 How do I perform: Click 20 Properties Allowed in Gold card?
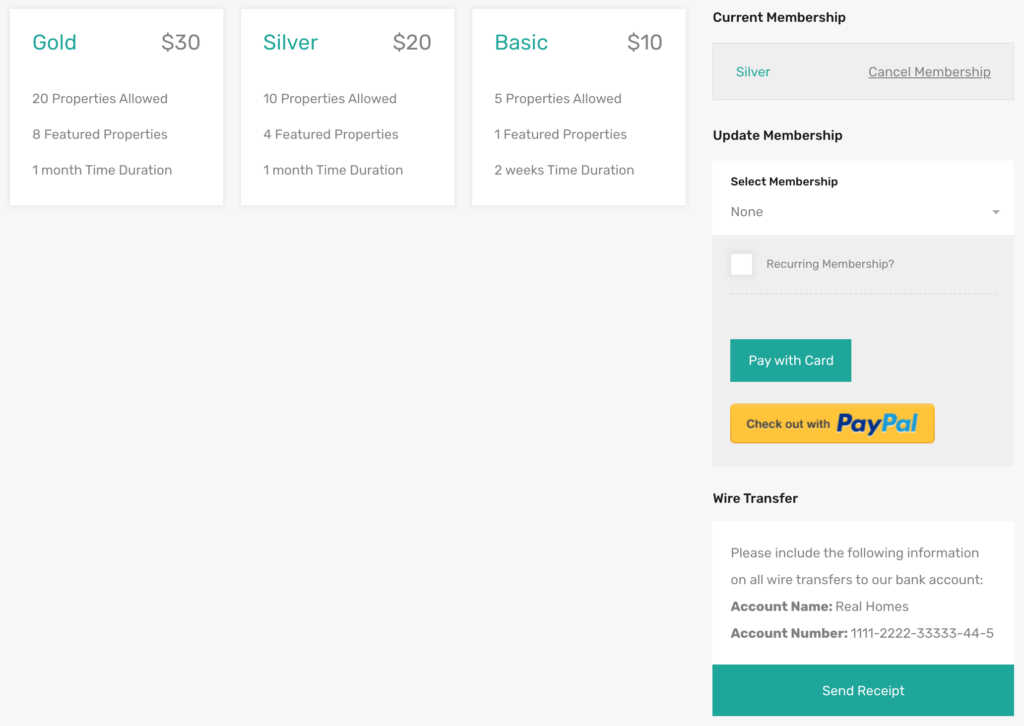100,99
